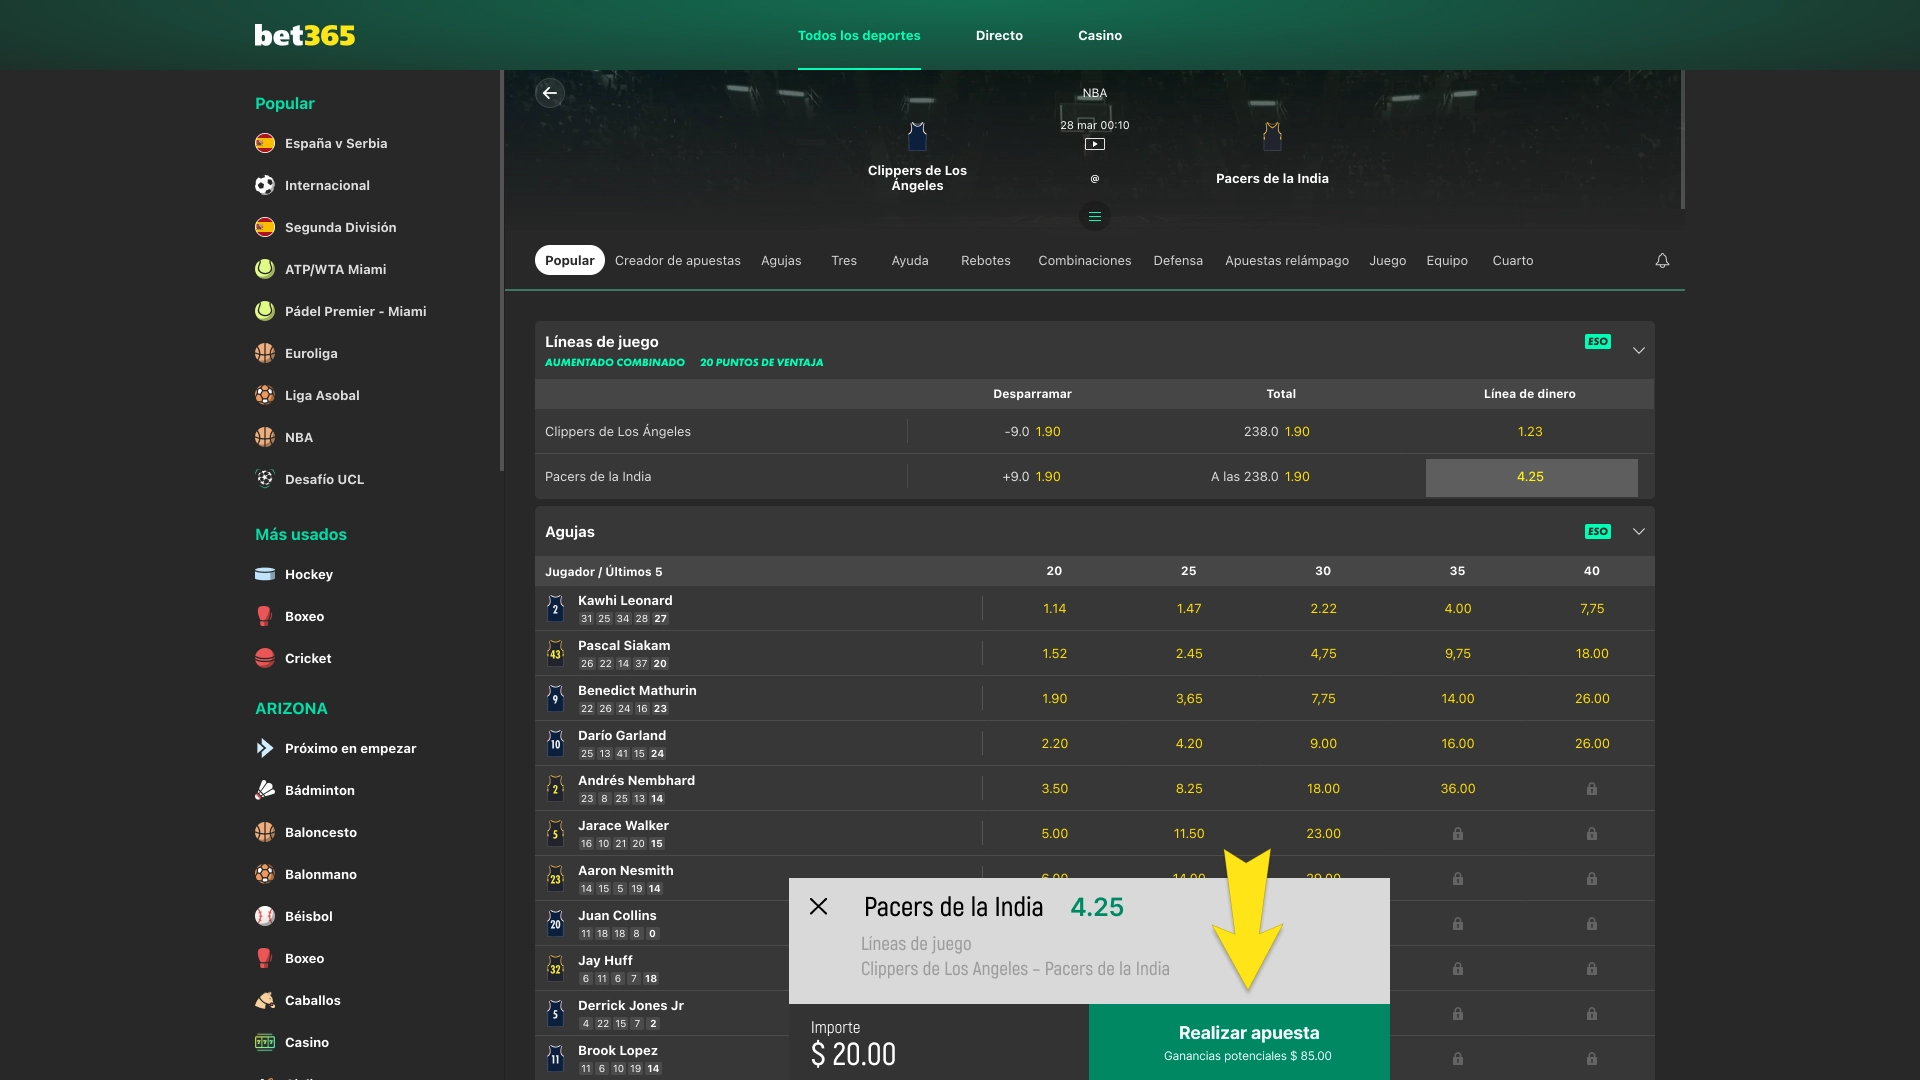Click Baloncesto in the sidebar
Viewport: 1920px width, 1080px height.
click(x=320, y=832)
